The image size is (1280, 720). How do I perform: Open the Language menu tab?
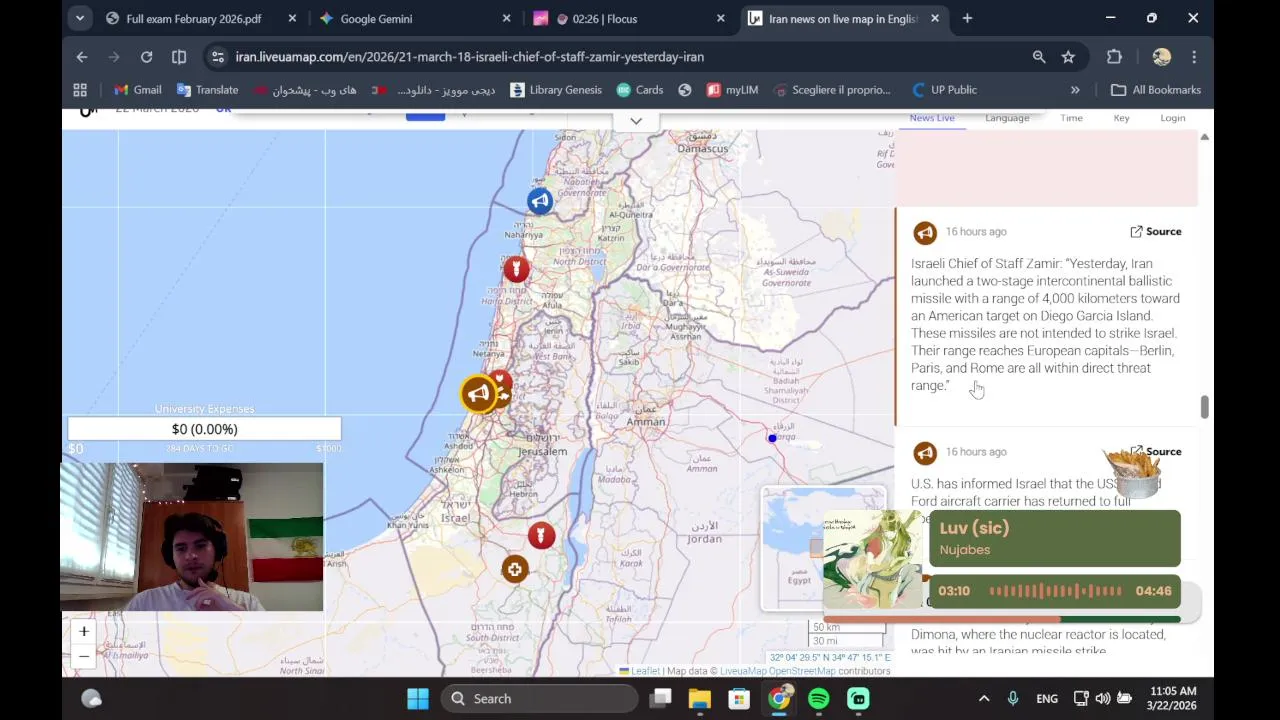click(1007, 118)
